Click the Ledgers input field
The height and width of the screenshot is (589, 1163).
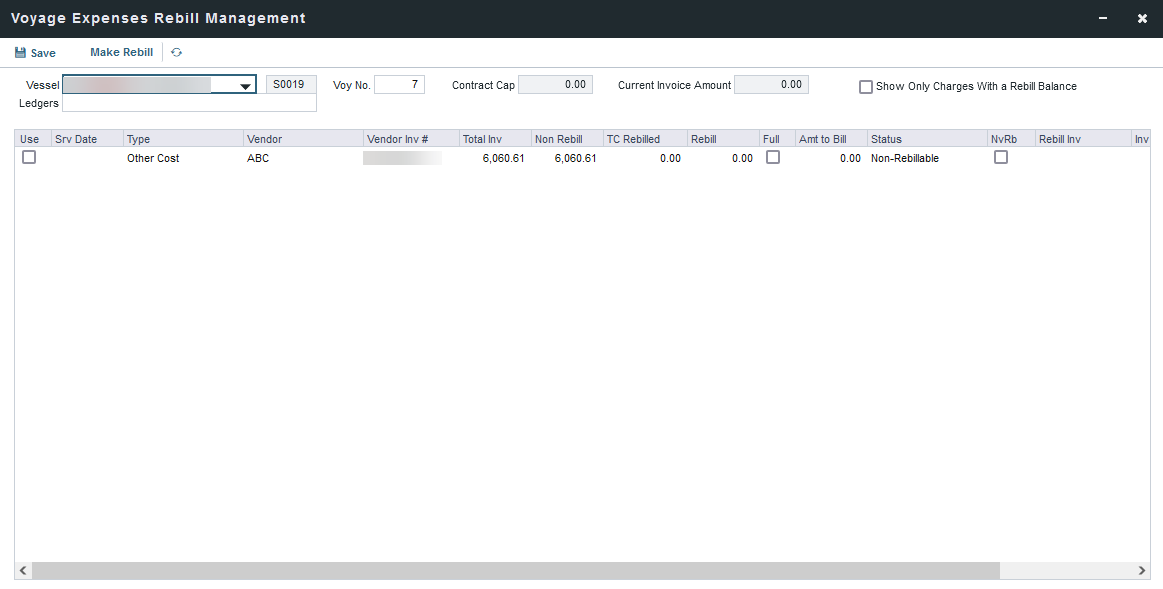189,103
